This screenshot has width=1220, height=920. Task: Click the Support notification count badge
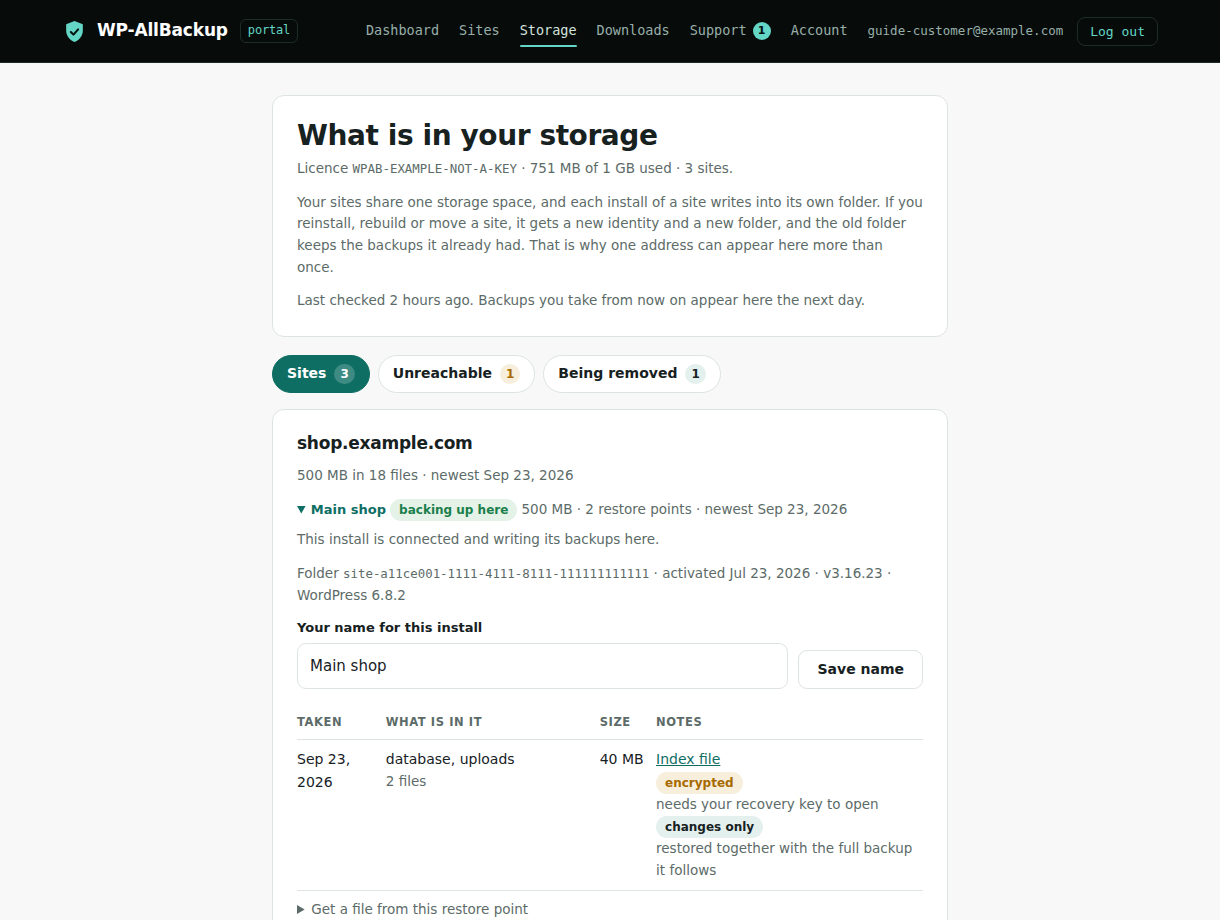[x=762, y=31]
